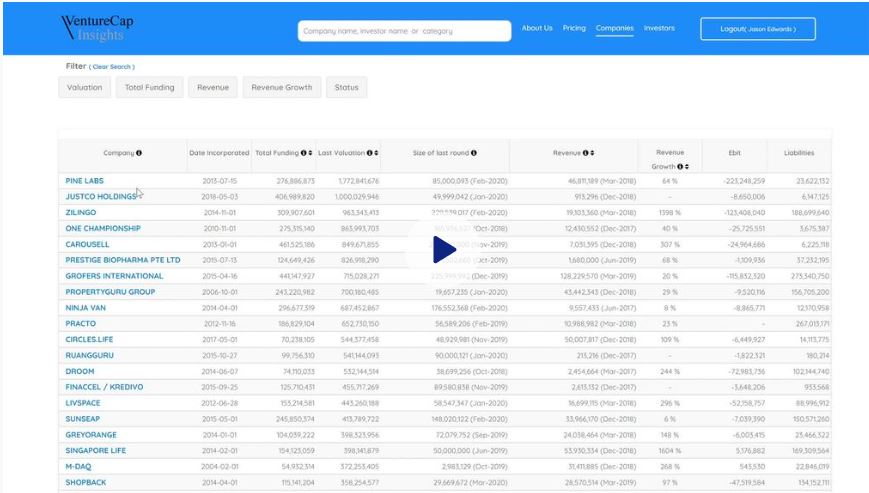This screenshot has height=493, width=869.
Task: Click Grofers revenue 128,229,570 (Mar-2019)
Action: [598, 276]
